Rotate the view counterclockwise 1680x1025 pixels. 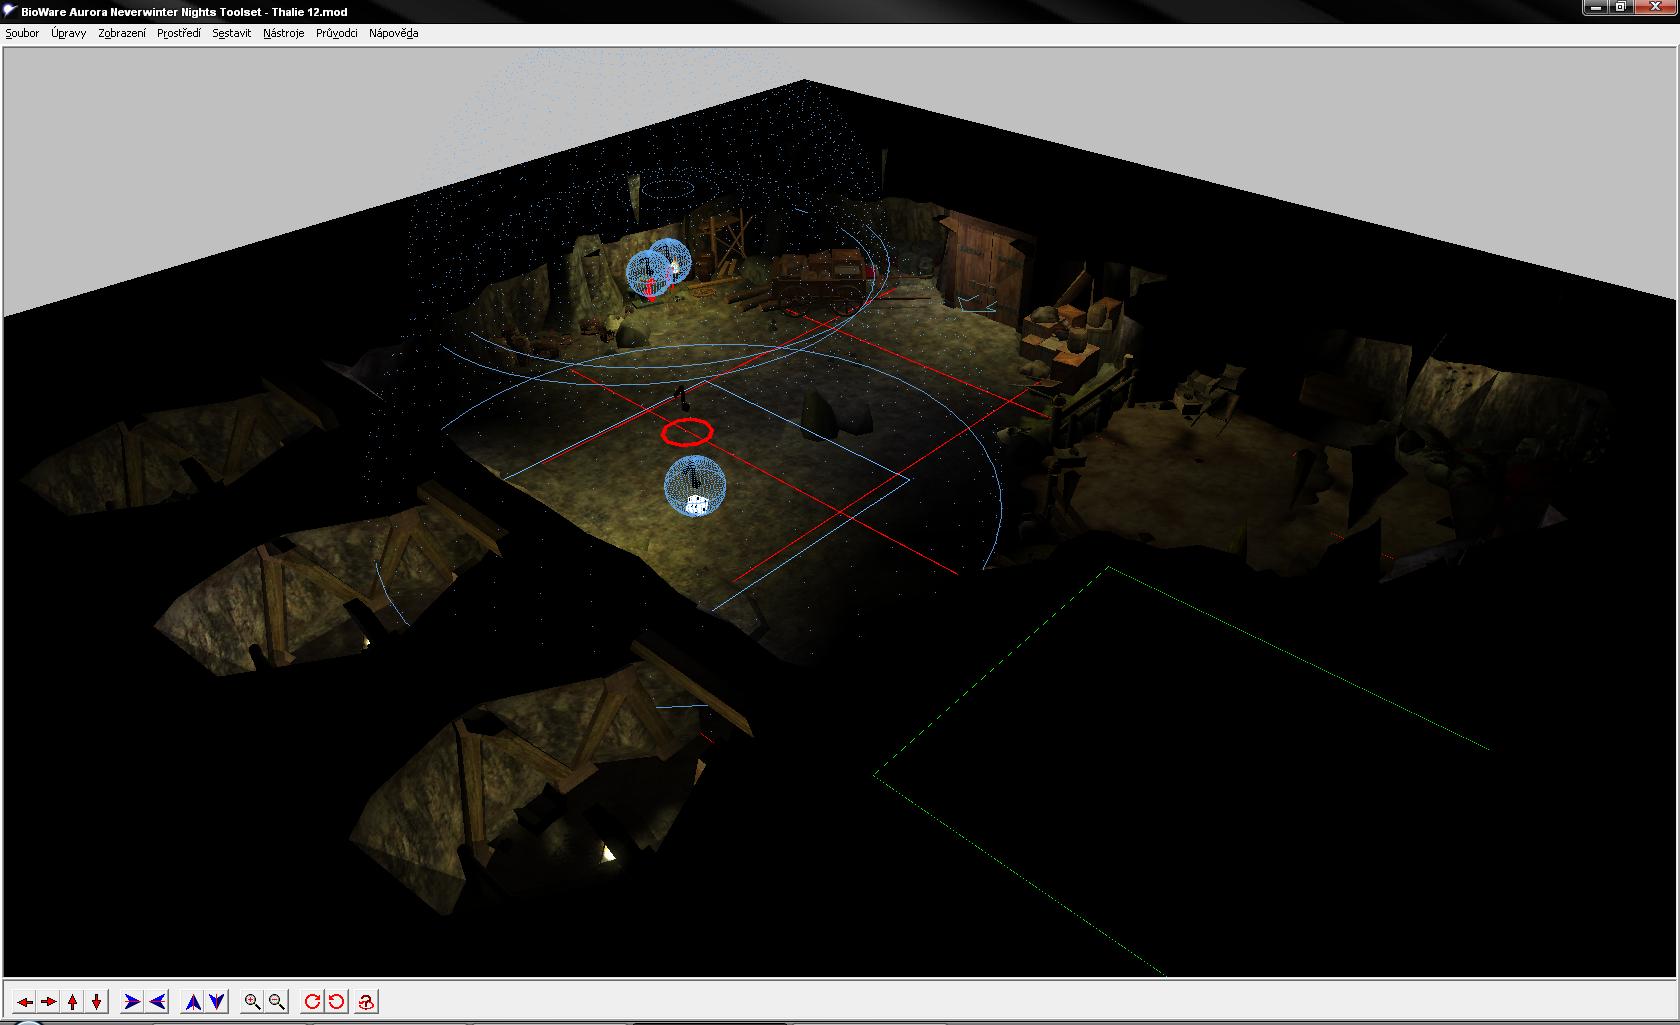click(x=337, y=1001)
